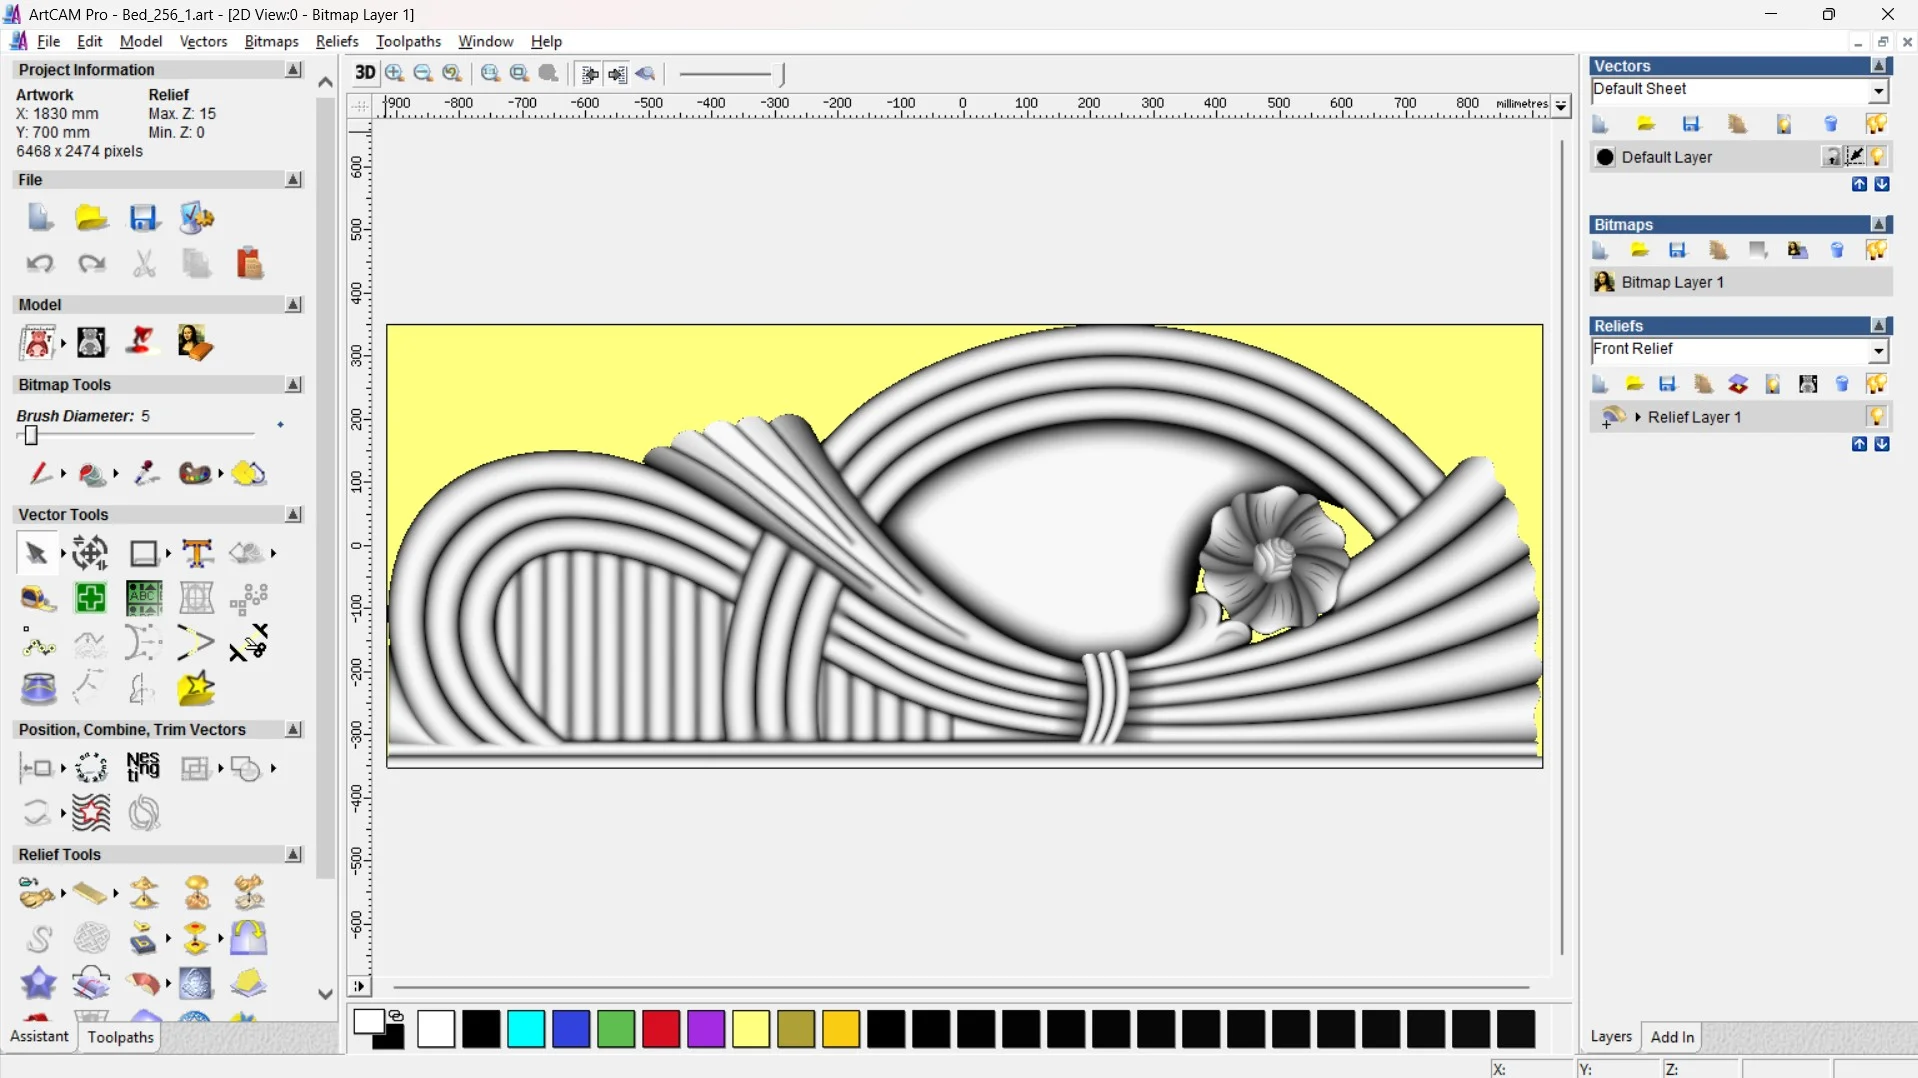The image size is (1918, 1078).
Task: Toggle Default Layer visibility light bulb
Action: 1877,157
